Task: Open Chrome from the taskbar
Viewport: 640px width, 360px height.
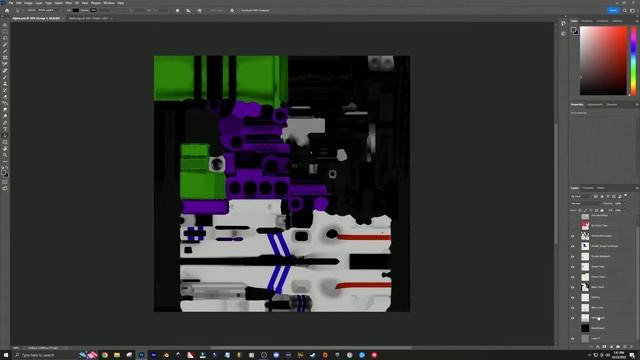Action: point(105,355)
